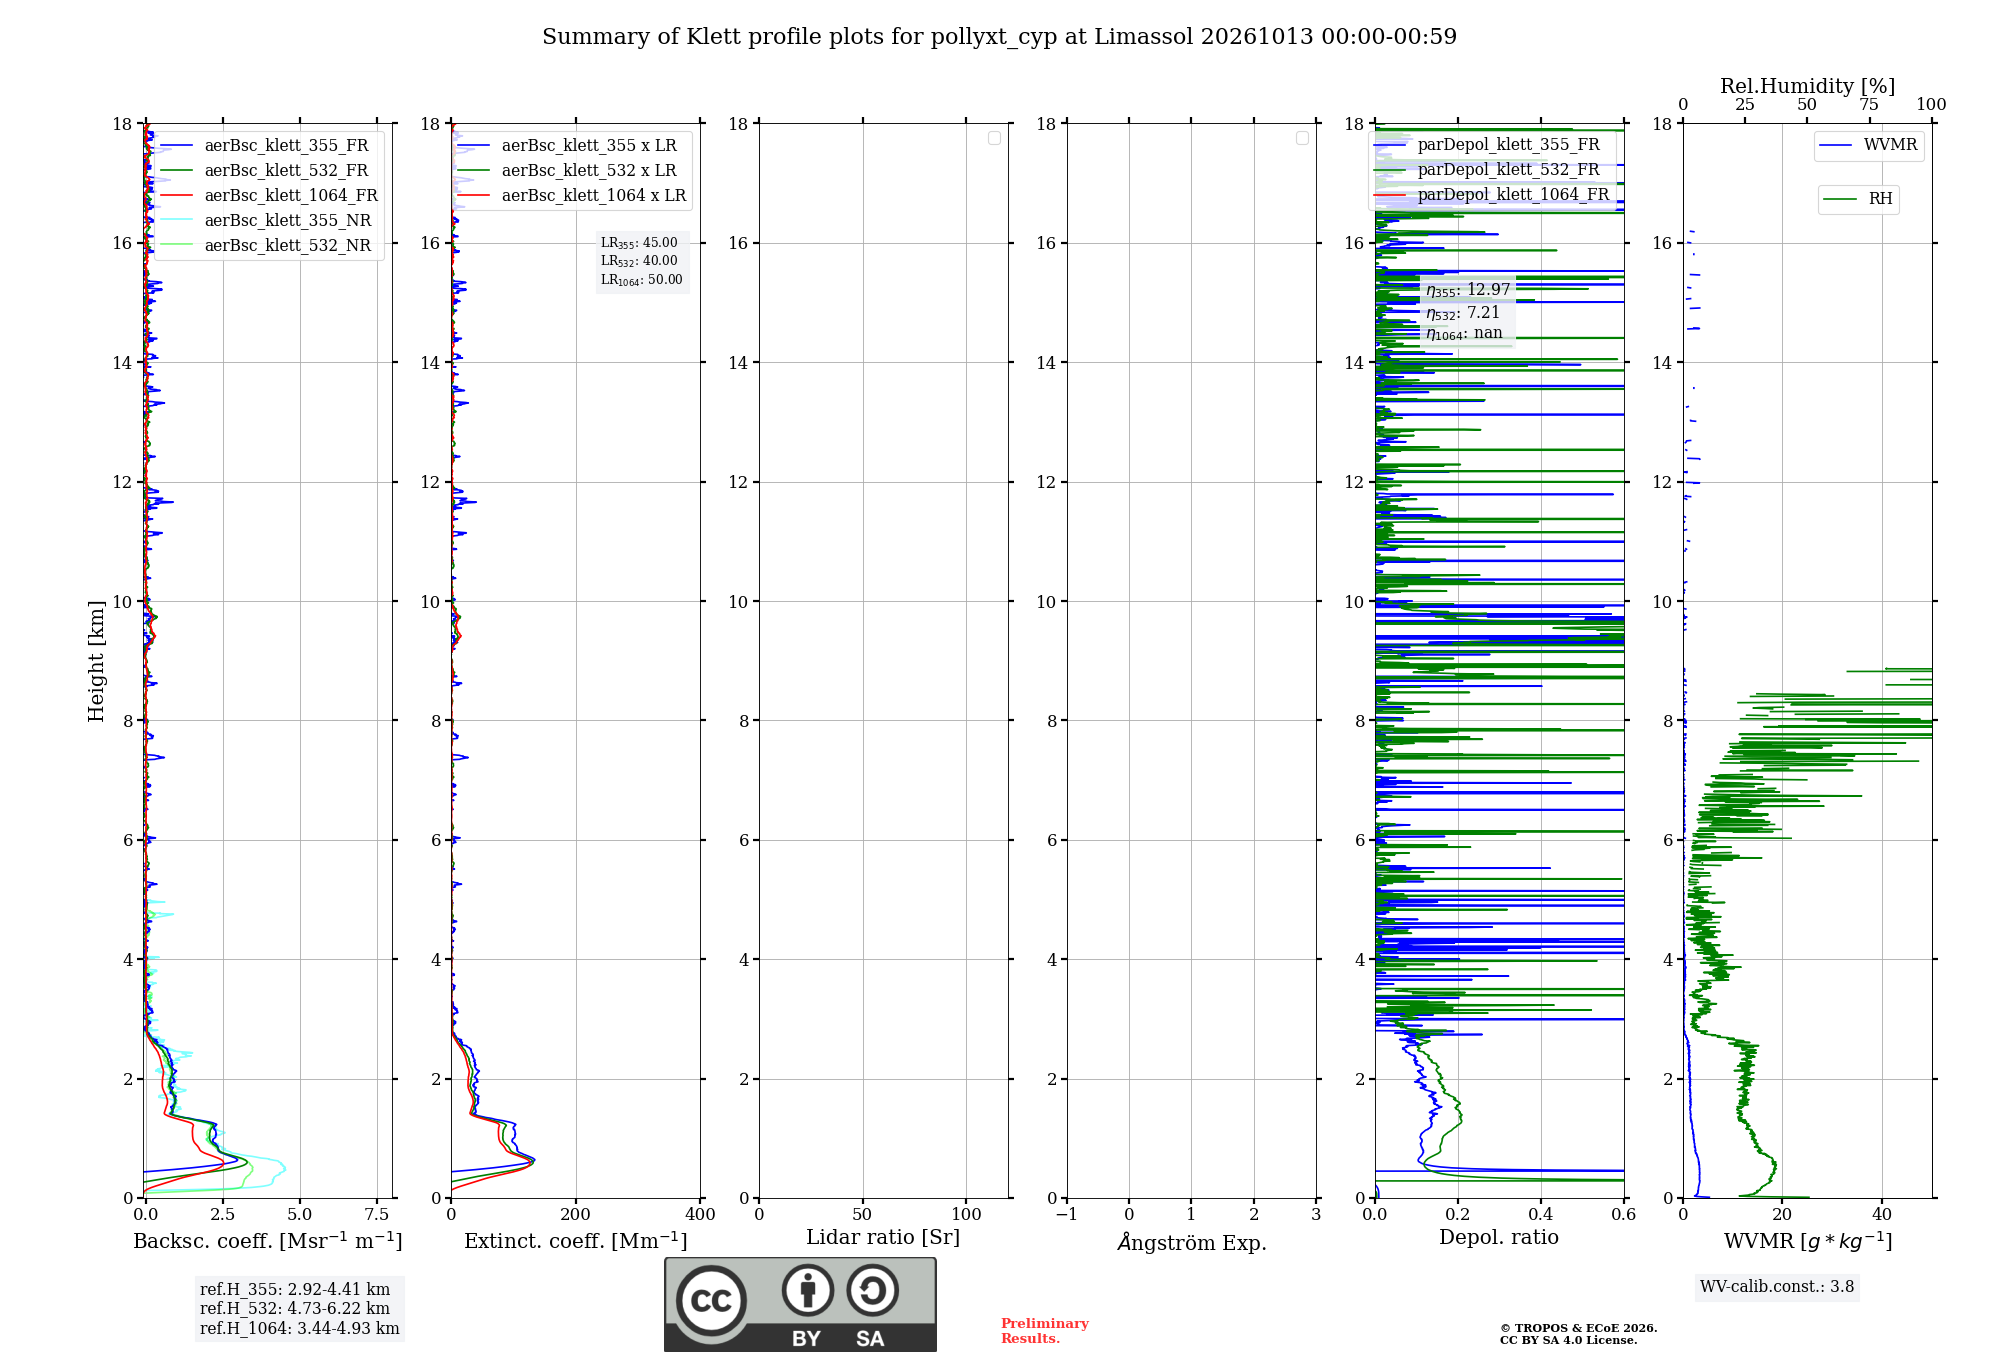
Task: Click the empty legend box in Ångström panel
Action: 1302,138
